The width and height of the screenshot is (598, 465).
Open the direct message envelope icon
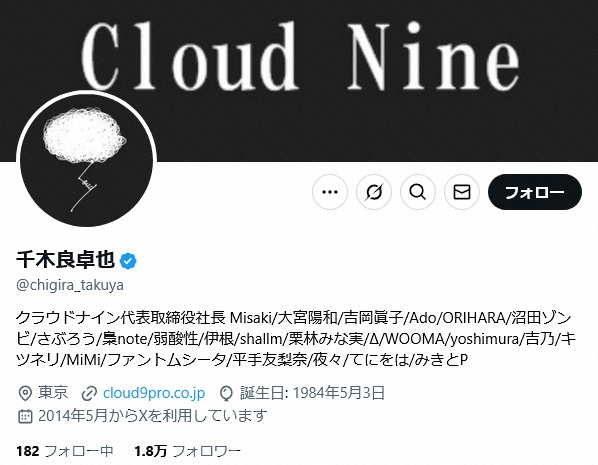461,192
